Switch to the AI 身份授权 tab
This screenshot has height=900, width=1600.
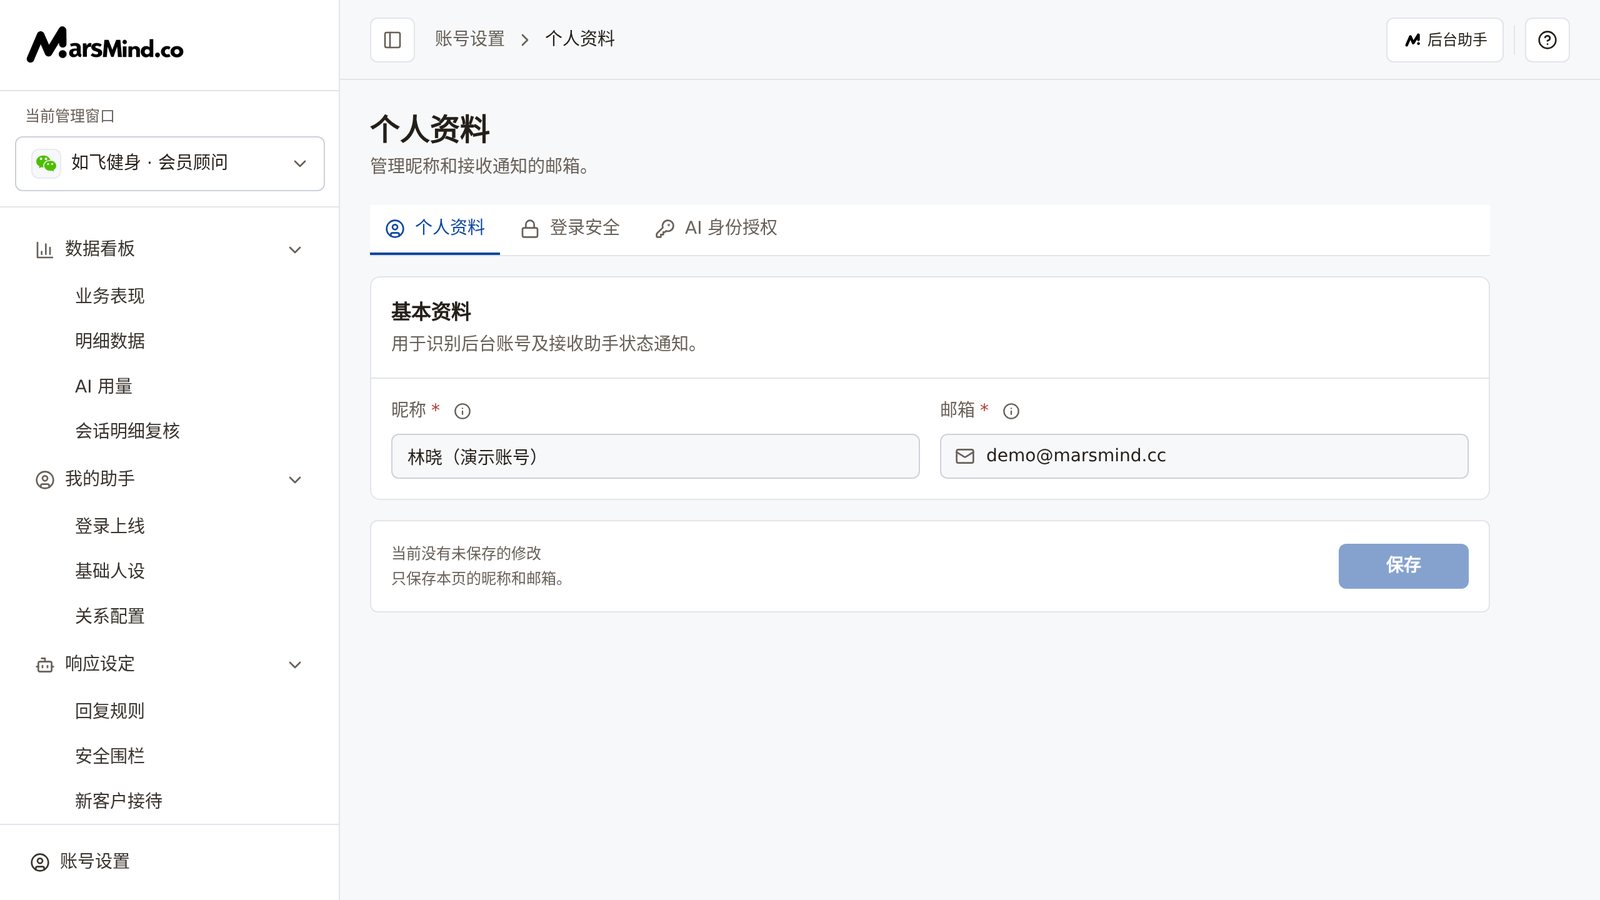pyautogui.click(x=716, y=229)
